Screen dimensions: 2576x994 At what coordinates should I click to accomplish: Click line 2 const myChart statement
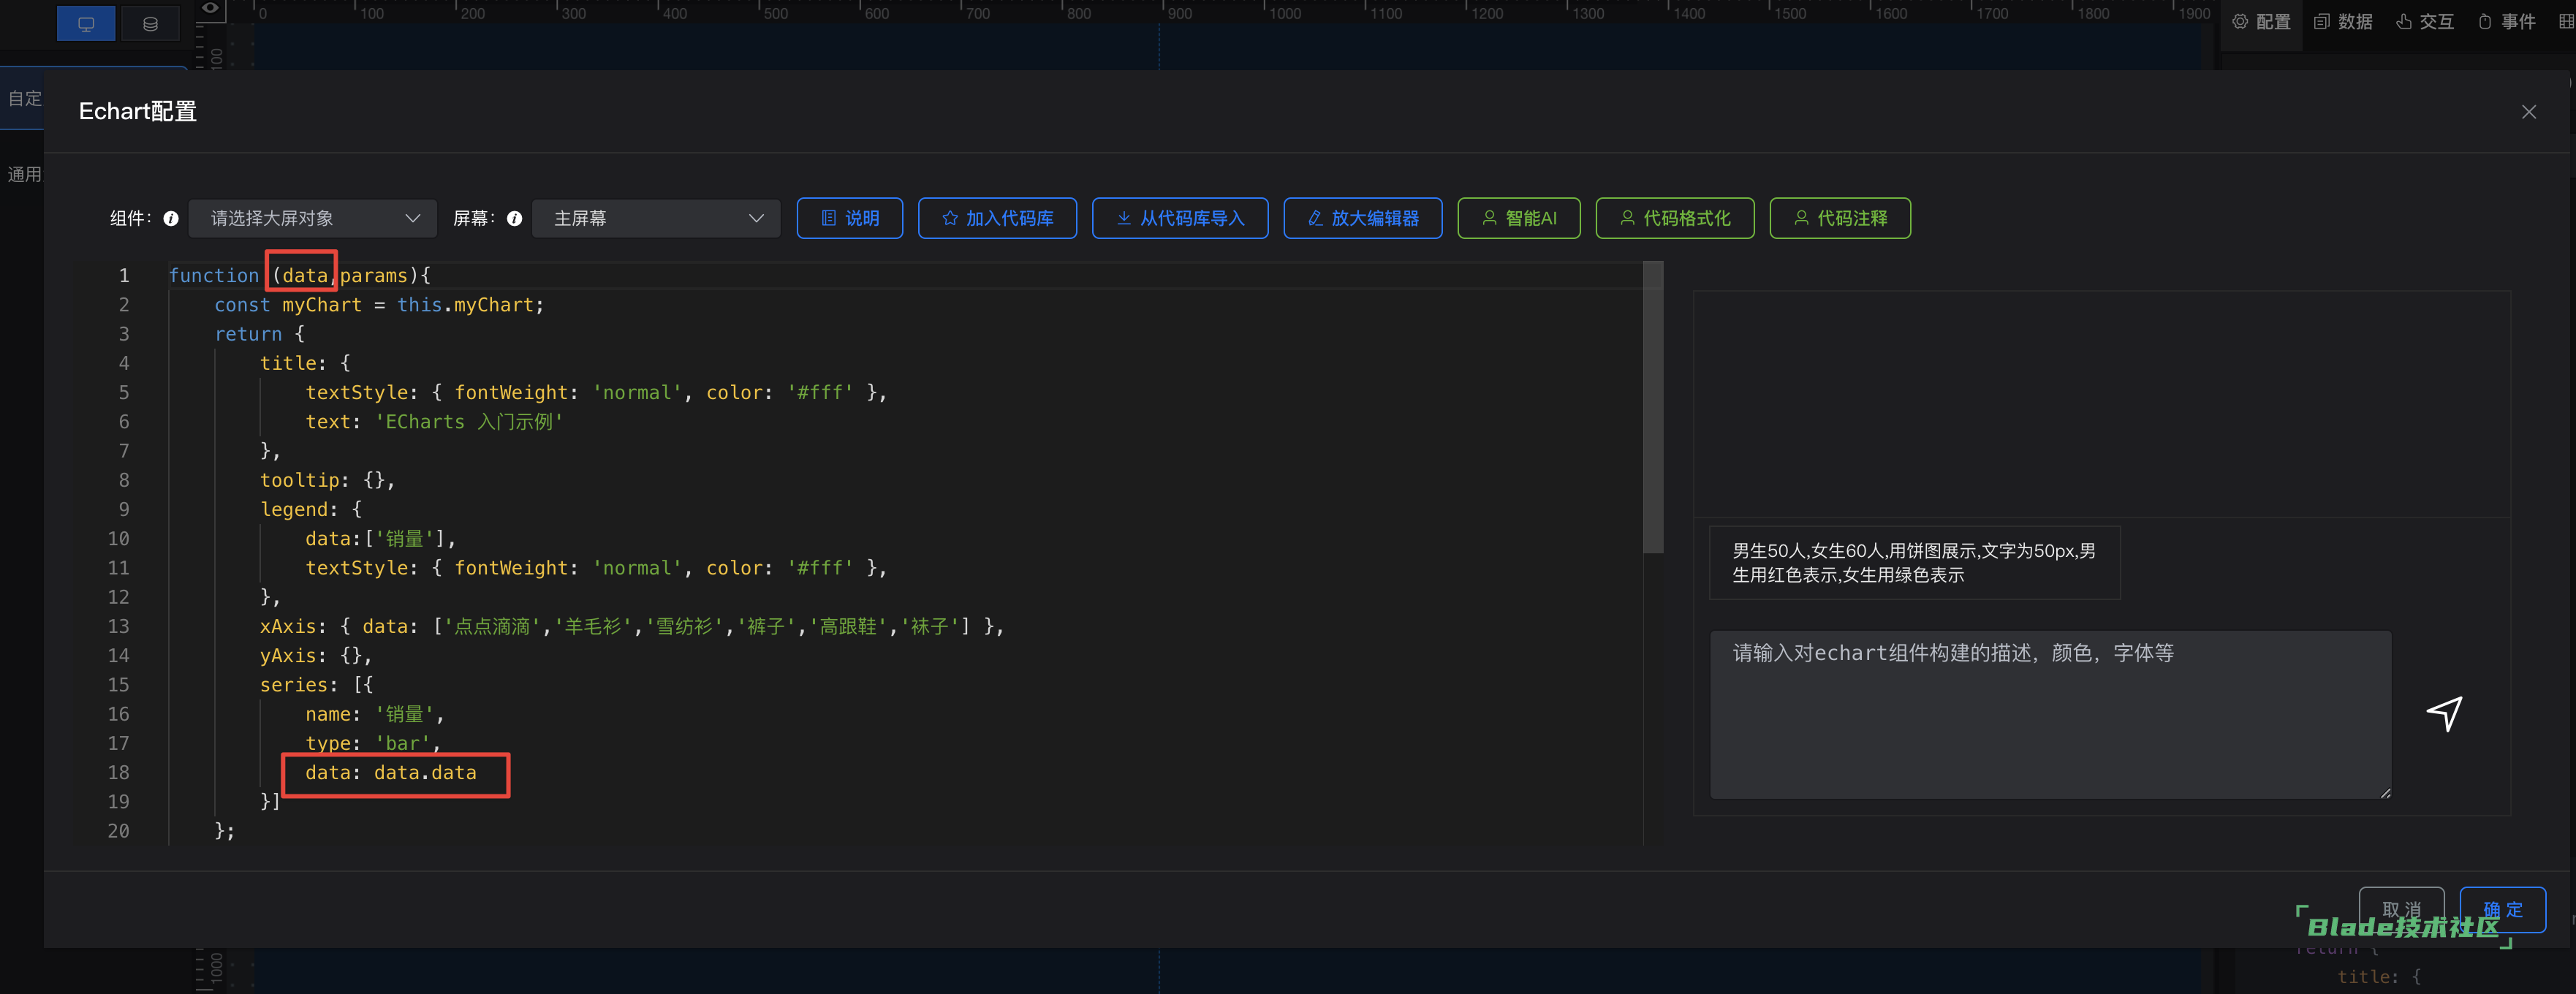point(379,305)
